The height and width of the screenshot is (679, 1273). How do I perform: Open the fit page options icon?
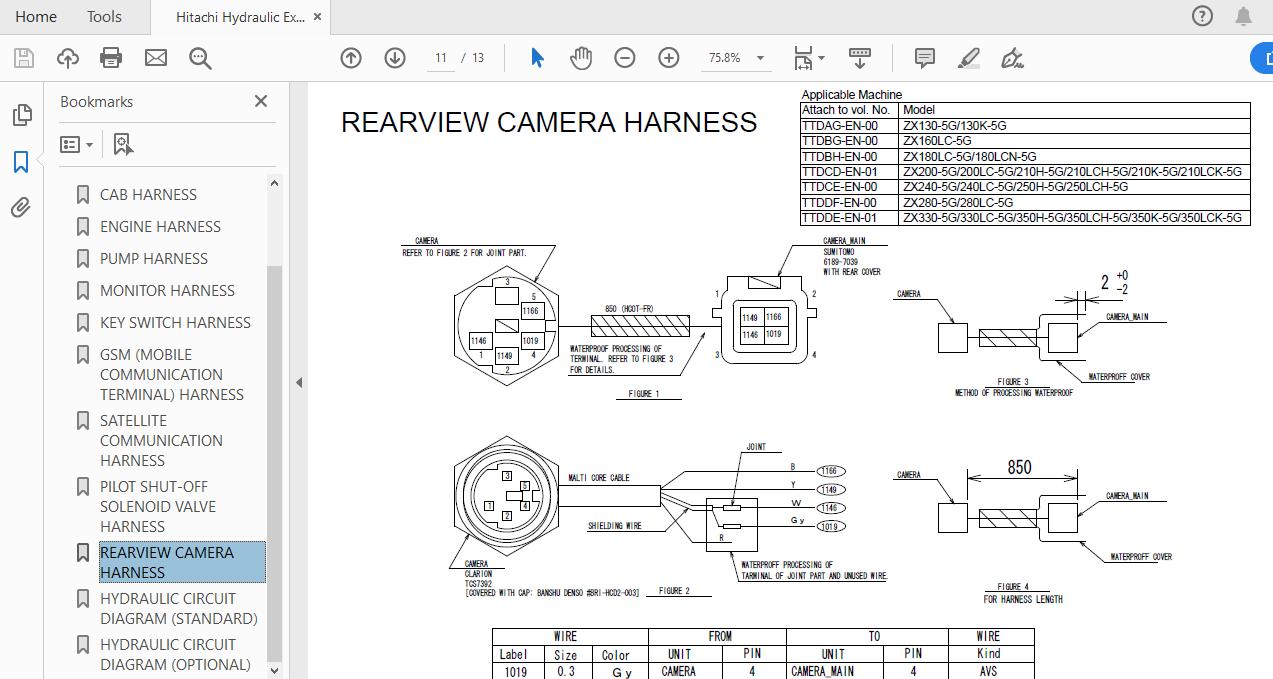click(x=804, y=58)
